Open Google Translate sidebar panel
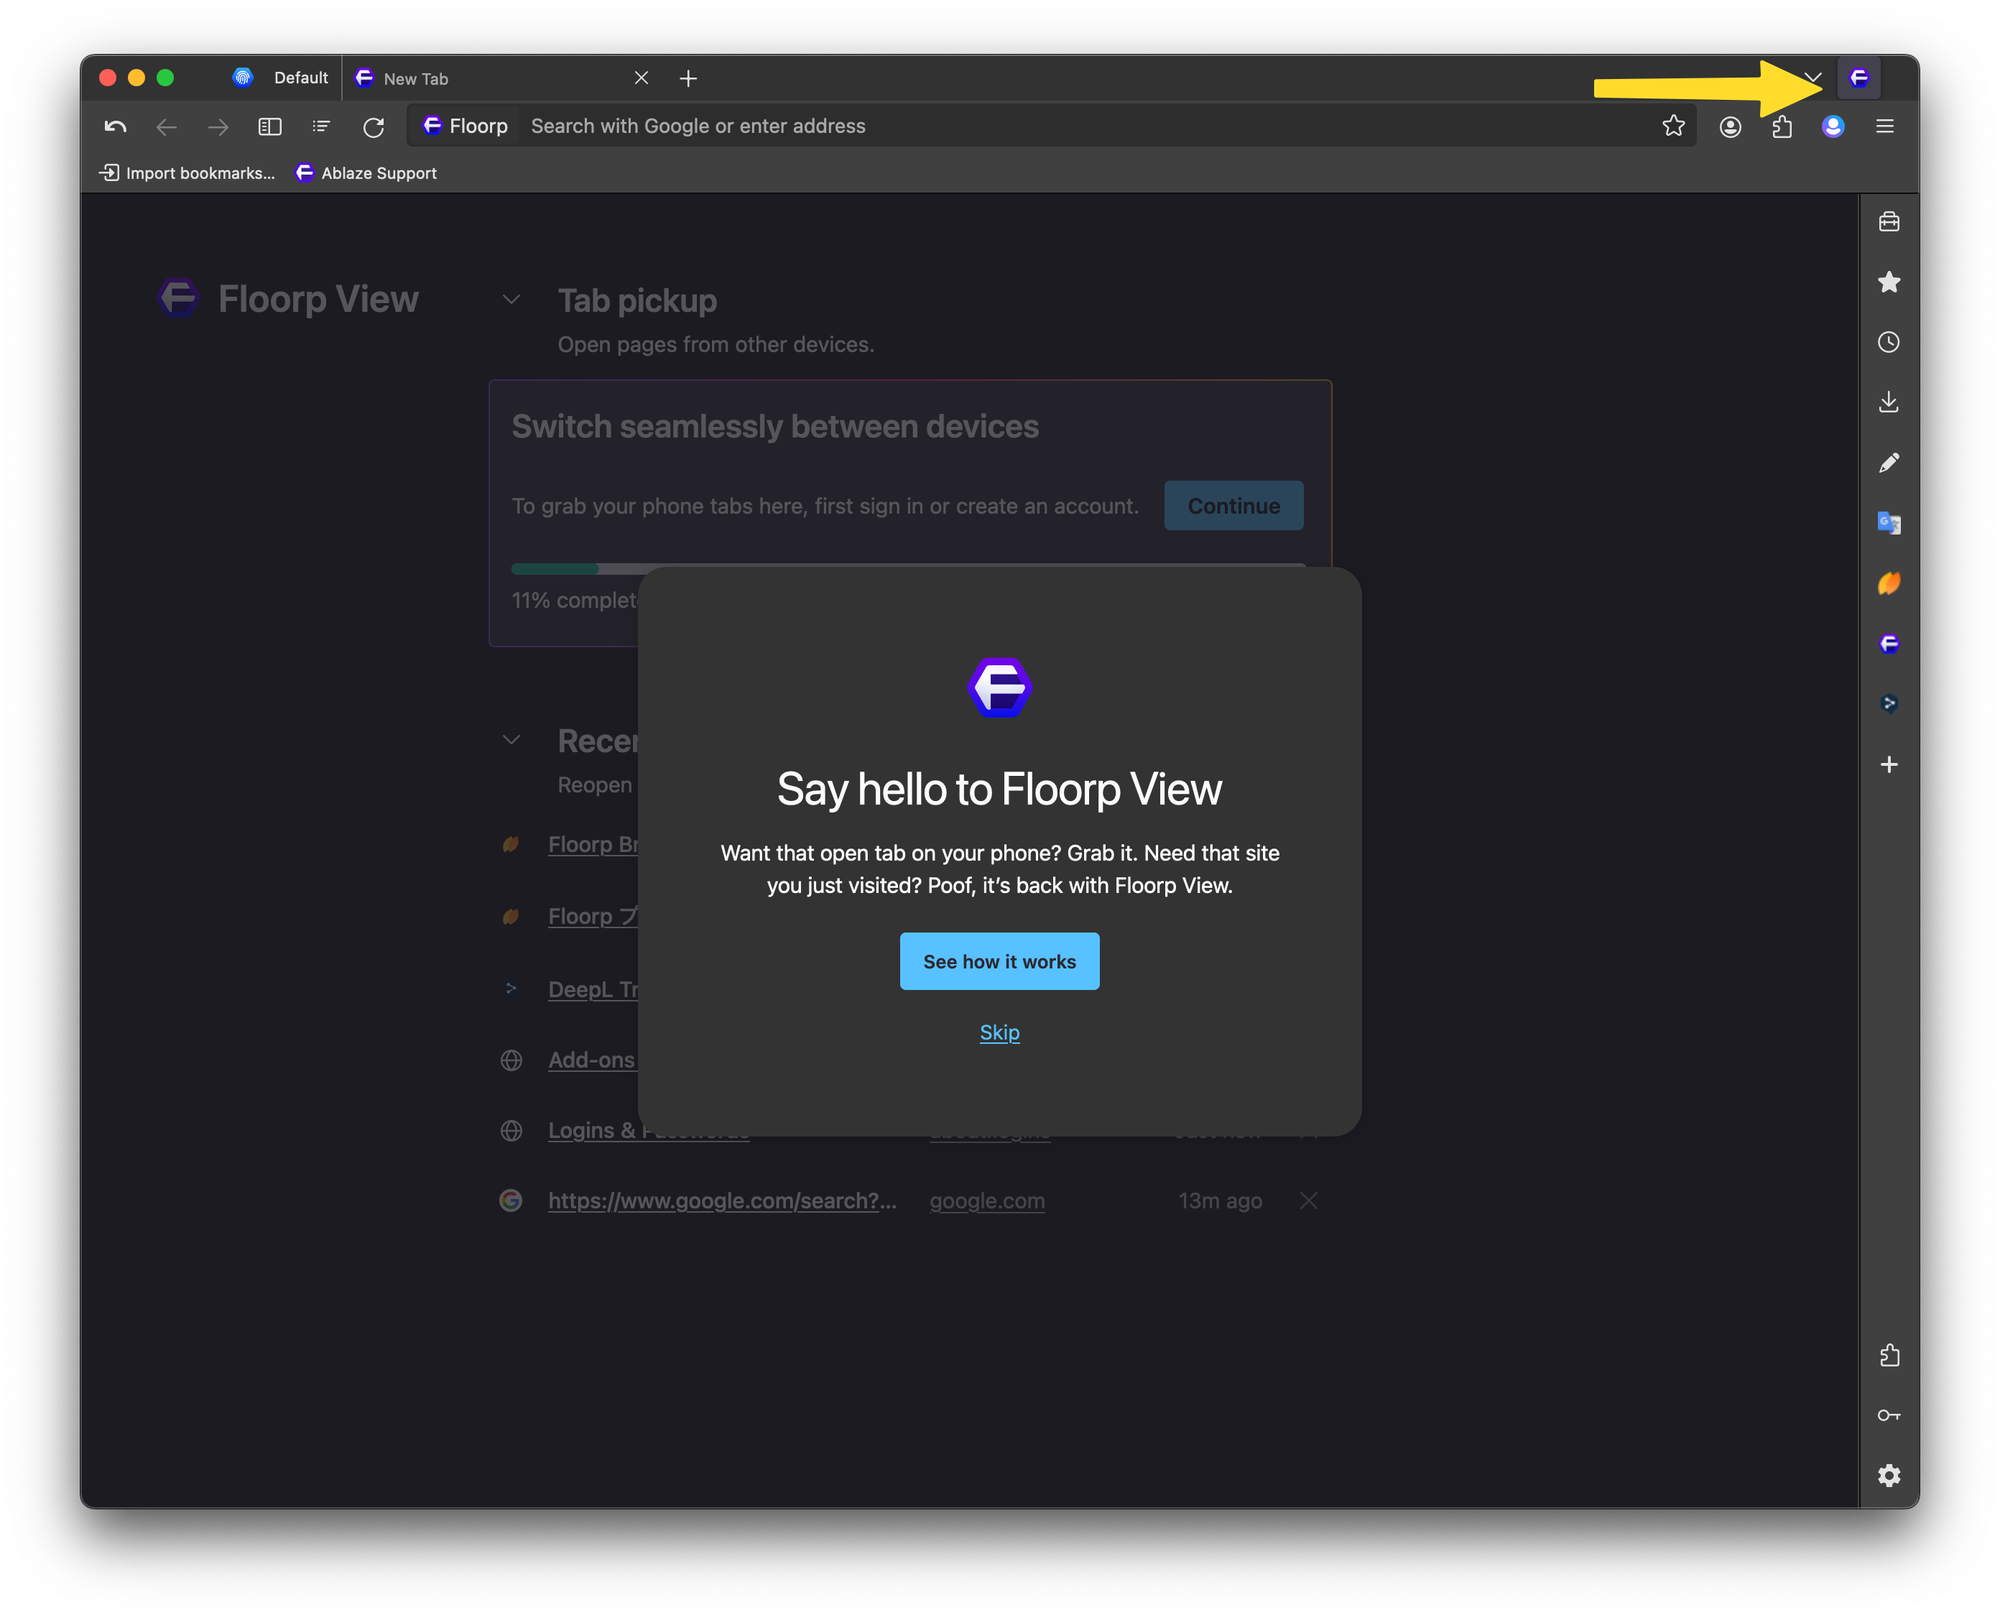The image size is (2000, 1615). point(1889,523)
